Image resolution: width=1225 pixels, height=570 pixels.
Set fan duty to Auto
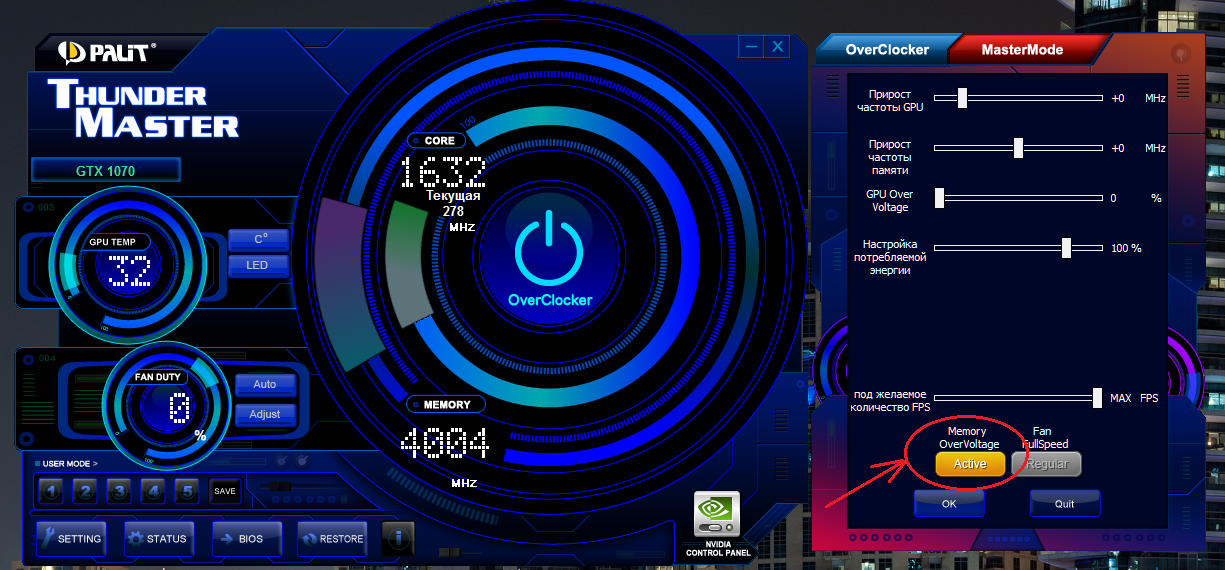[265, 384]
